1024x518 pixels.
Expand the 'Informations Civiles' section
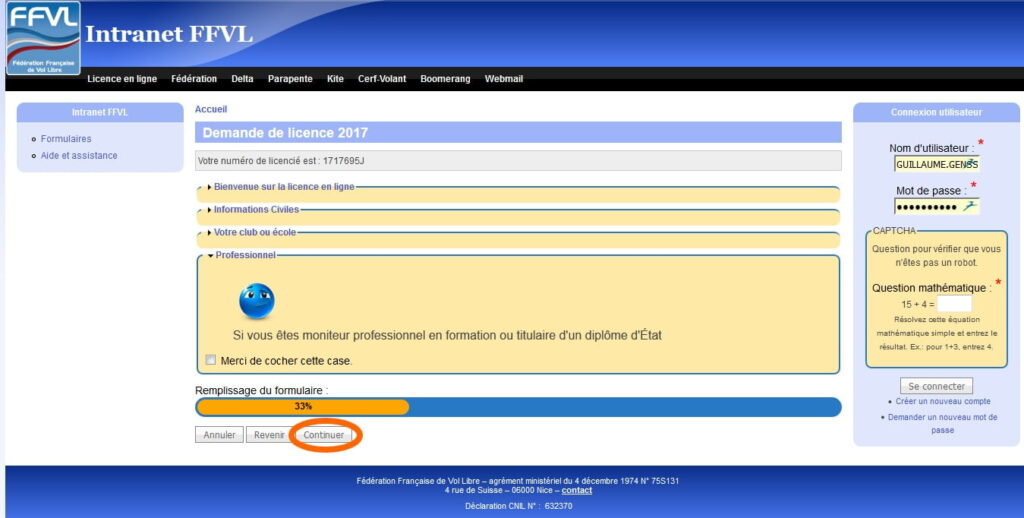click(255, 209)
